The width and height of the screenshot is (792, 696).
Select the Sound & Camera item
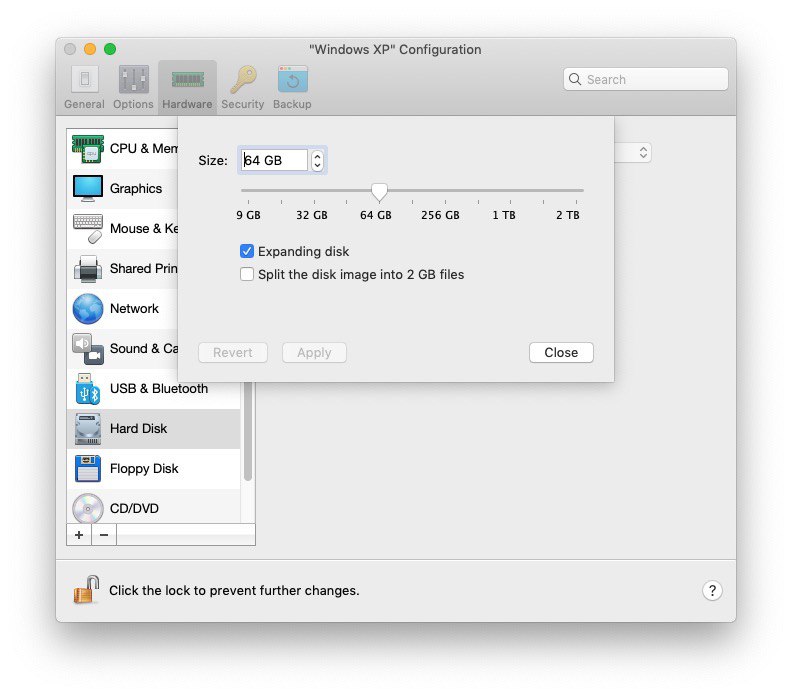[x=123, y=349]
